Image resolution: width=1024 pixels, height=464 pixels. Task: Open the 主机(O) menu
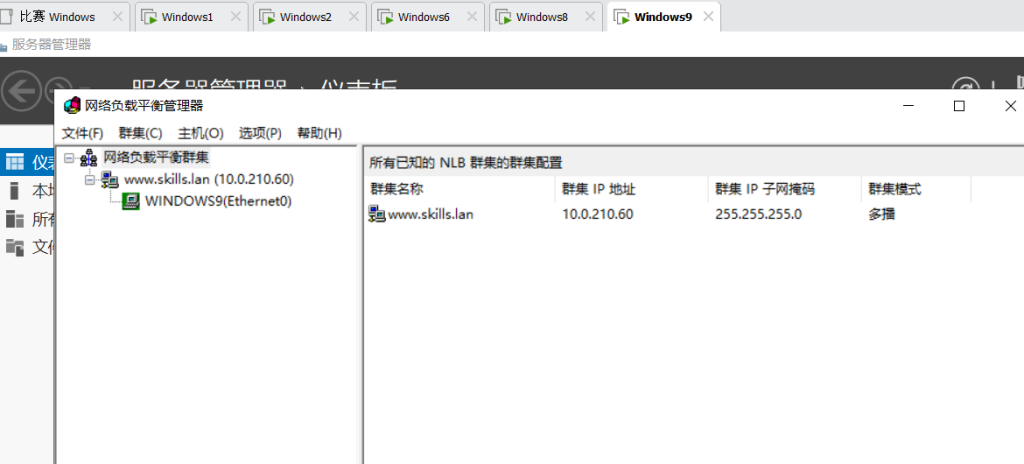click(x=200, y=133)
